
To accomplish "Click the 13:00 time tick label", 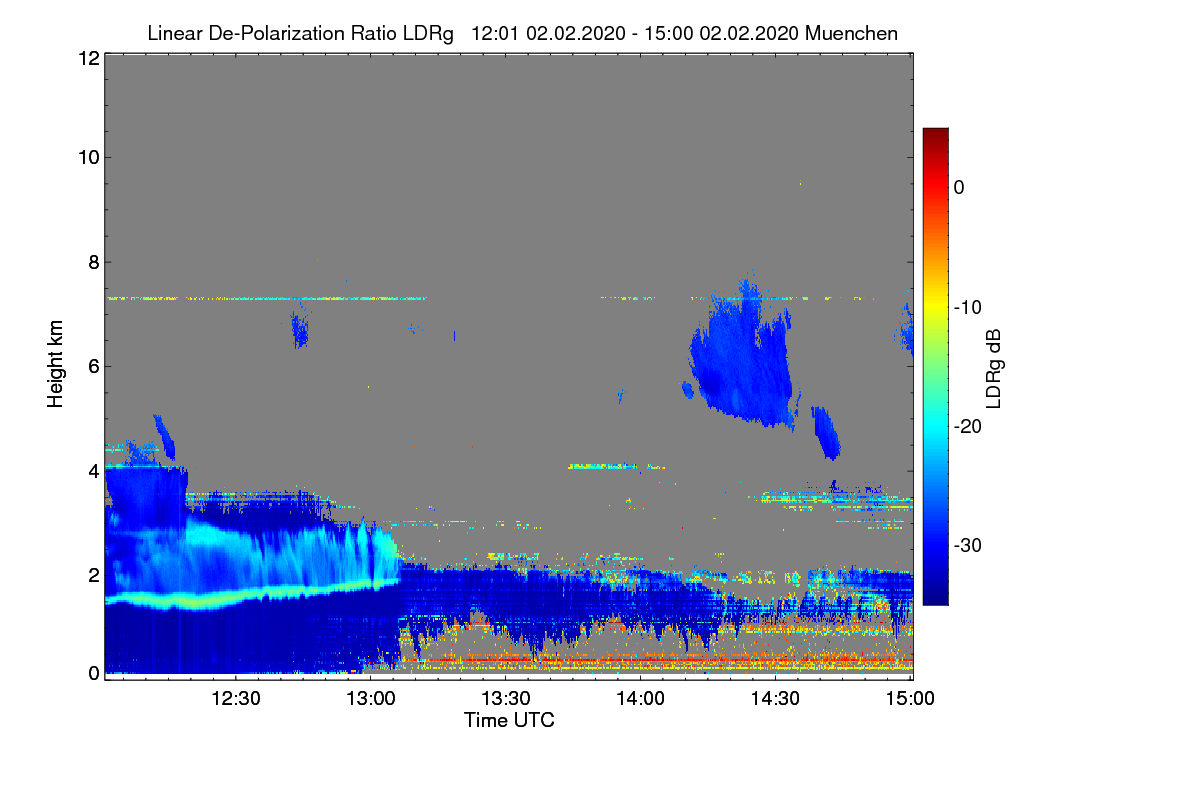I will coord(371,698).
